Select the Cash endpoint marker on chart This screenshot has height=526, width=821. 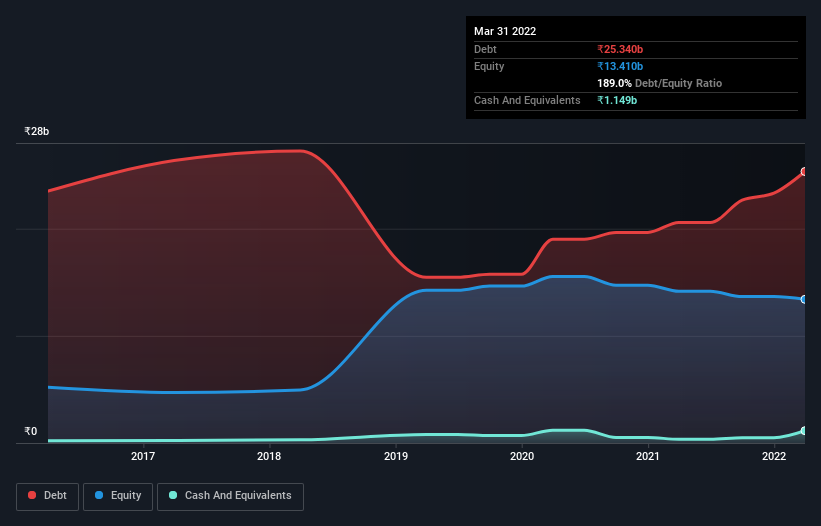click(804, 431)
